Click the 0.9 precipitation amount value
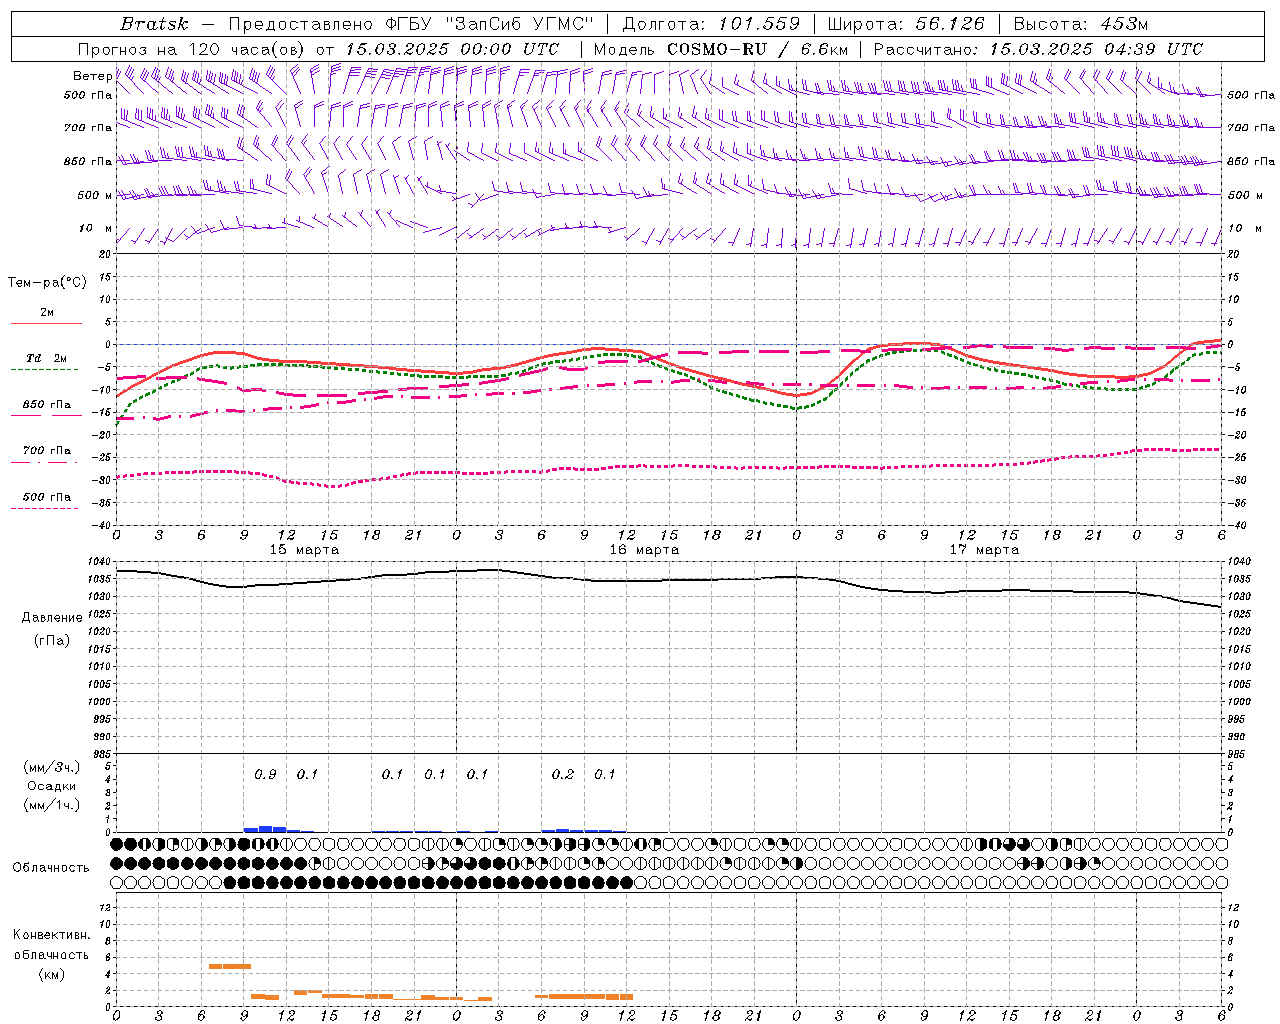 pos(265,775)
